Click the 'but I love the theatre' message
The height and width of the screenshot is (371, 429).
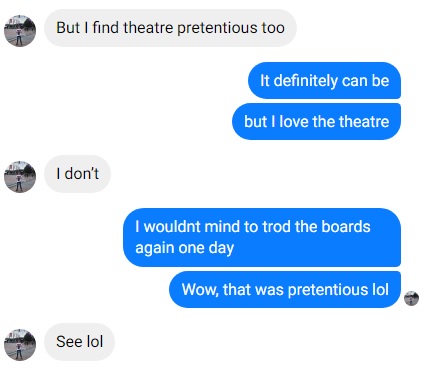pos(316,121)
